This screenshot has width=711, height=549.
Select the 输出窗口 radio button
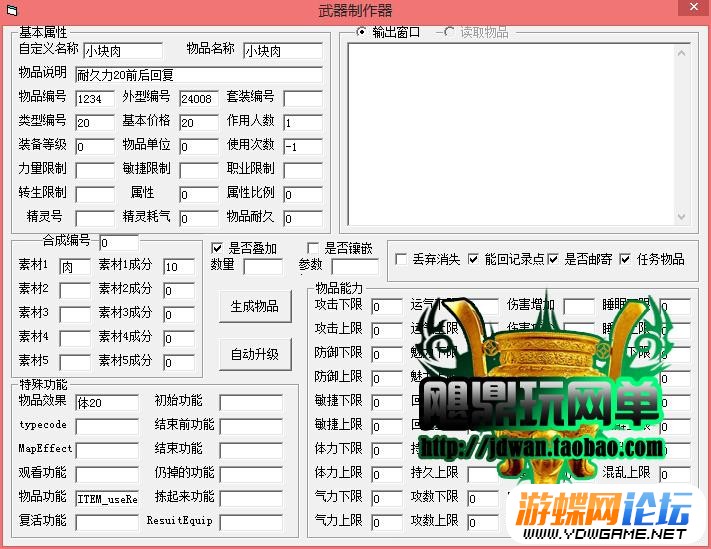pyautogui.click(x=361, y=32)
